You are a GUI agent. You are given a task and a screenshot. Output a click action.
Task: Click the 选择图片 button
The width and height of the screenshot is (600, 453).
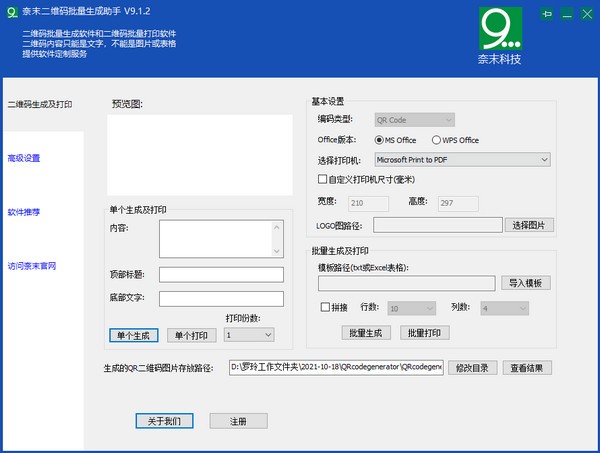coord(529,225)
